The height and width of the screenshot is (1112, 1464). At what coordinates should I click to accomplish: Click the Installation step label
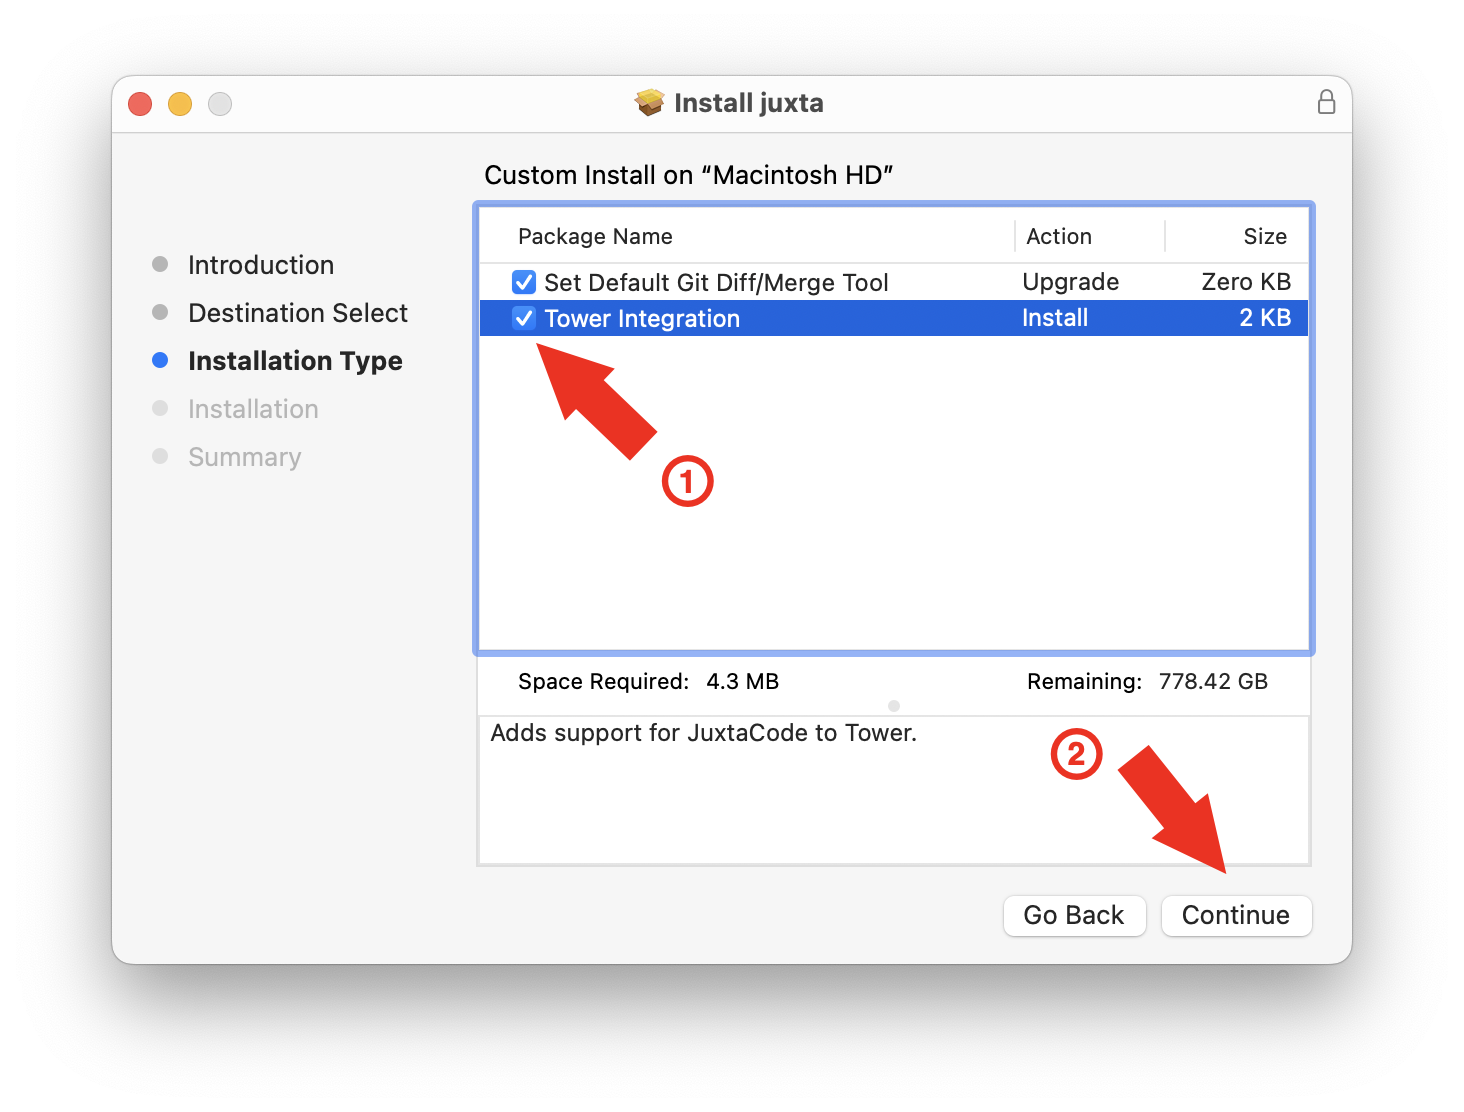point(253,409)
